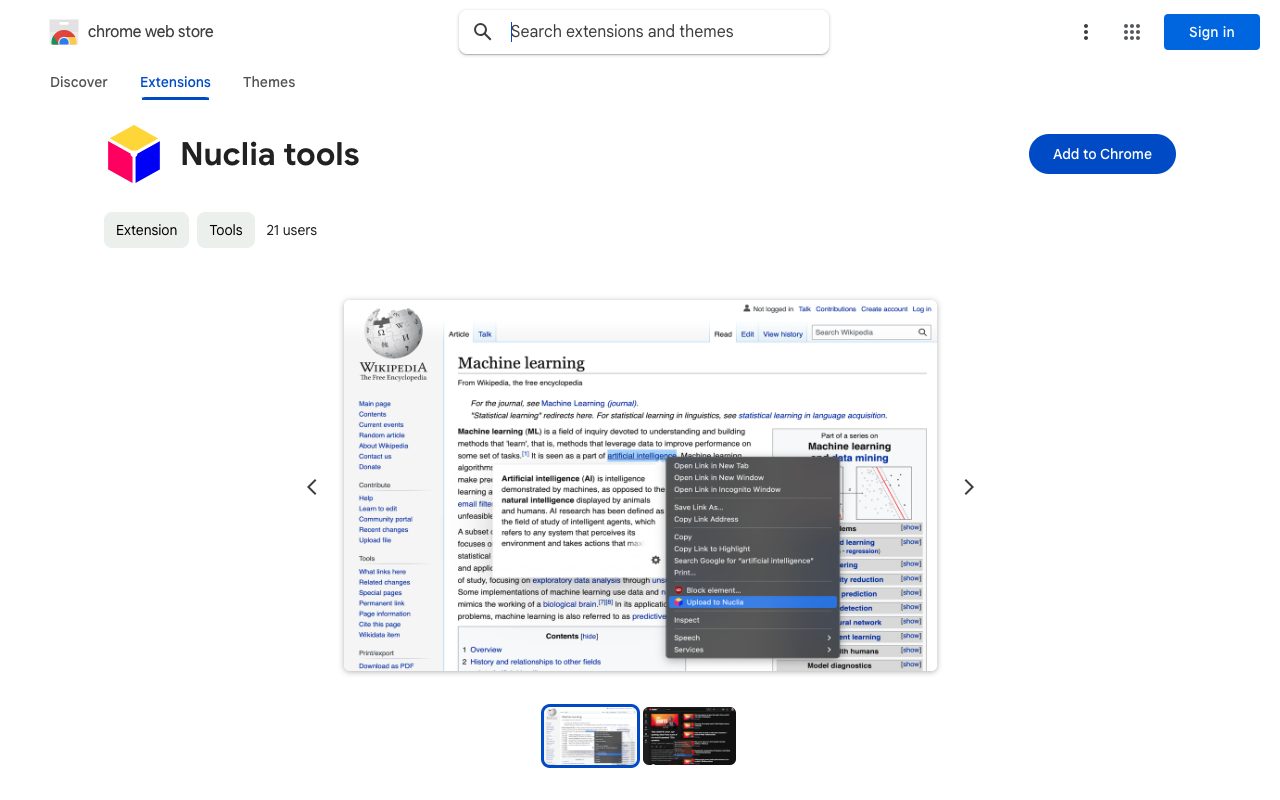Click the Nuclia tools cube logo
Image resolution: width=1280 pixels, height=800 pixels.
134,154
